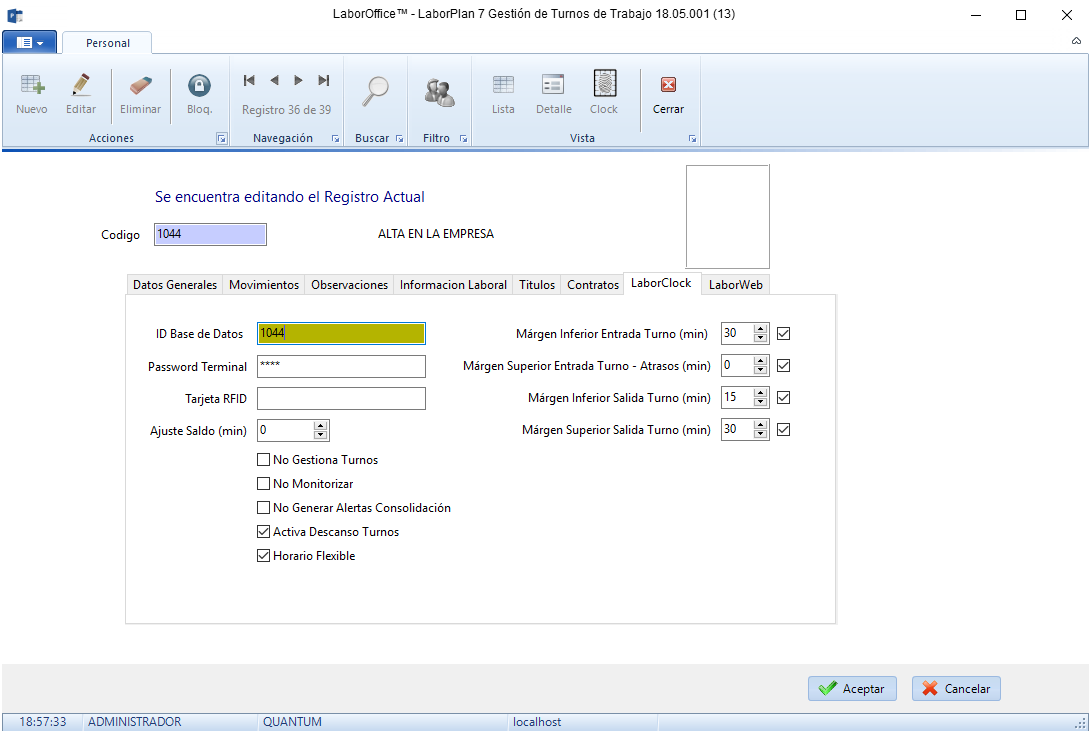Image resolution: width=1091 pixels, height=733 pixels.
Task: Go to last record navigation arrow
Action: [324, 80]
